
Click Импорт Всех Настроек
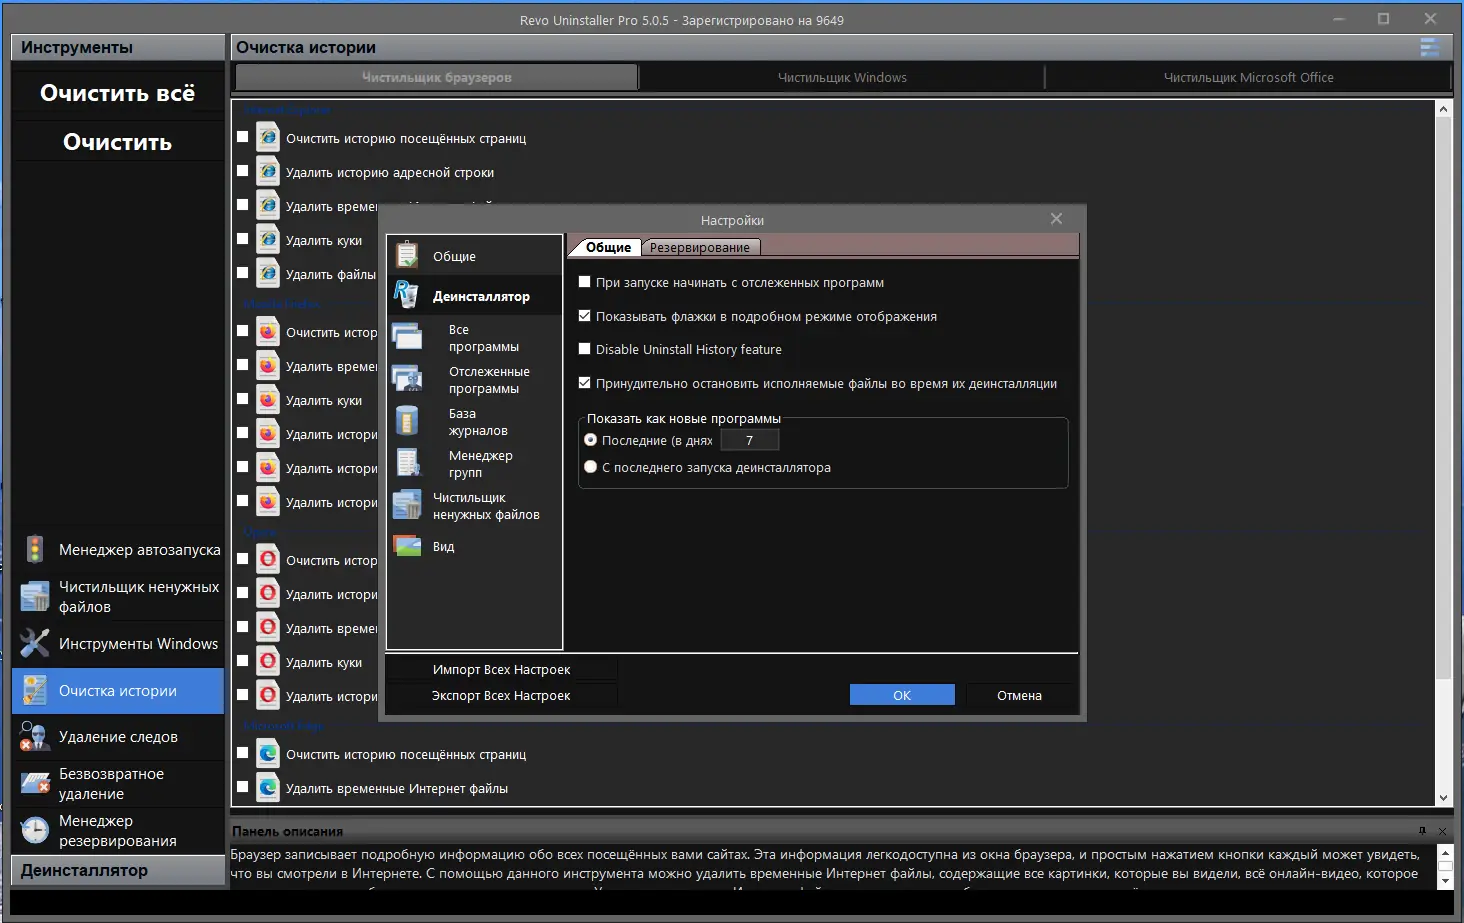click(502, 669)
